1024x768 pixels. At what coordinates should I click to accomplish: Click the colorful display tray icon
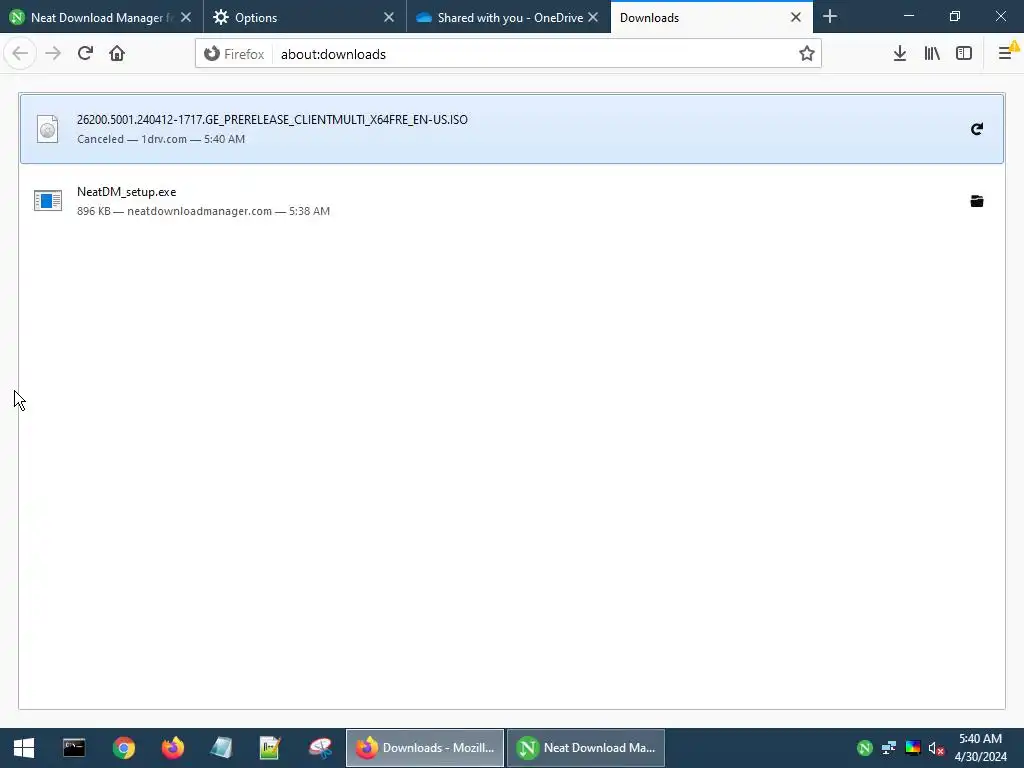click(913, 748)
